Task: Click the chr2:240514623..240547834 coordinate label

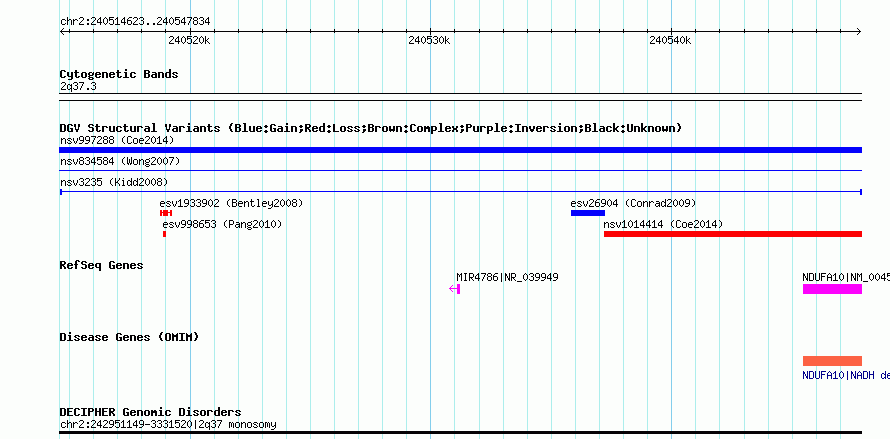Action: [135, 22]
